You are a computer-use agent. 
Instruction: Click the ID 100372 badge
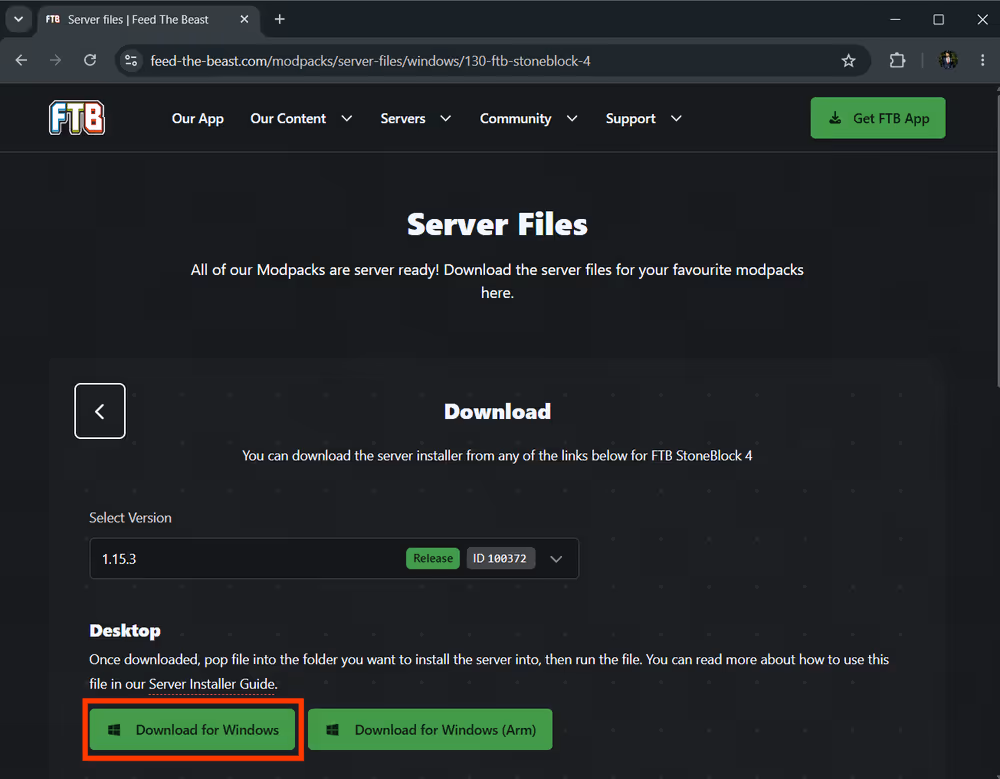501,558
